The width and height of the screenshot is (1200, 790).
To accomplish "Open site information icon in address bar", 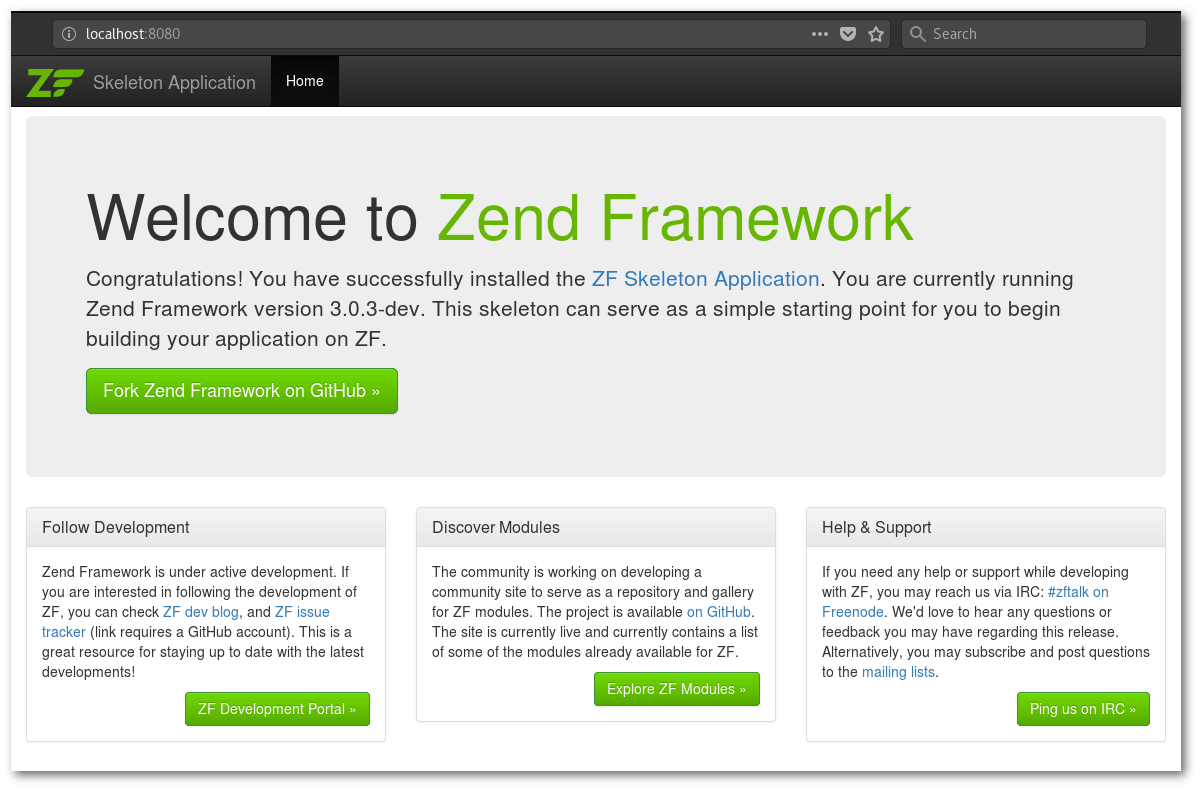I will pos(69,34).
